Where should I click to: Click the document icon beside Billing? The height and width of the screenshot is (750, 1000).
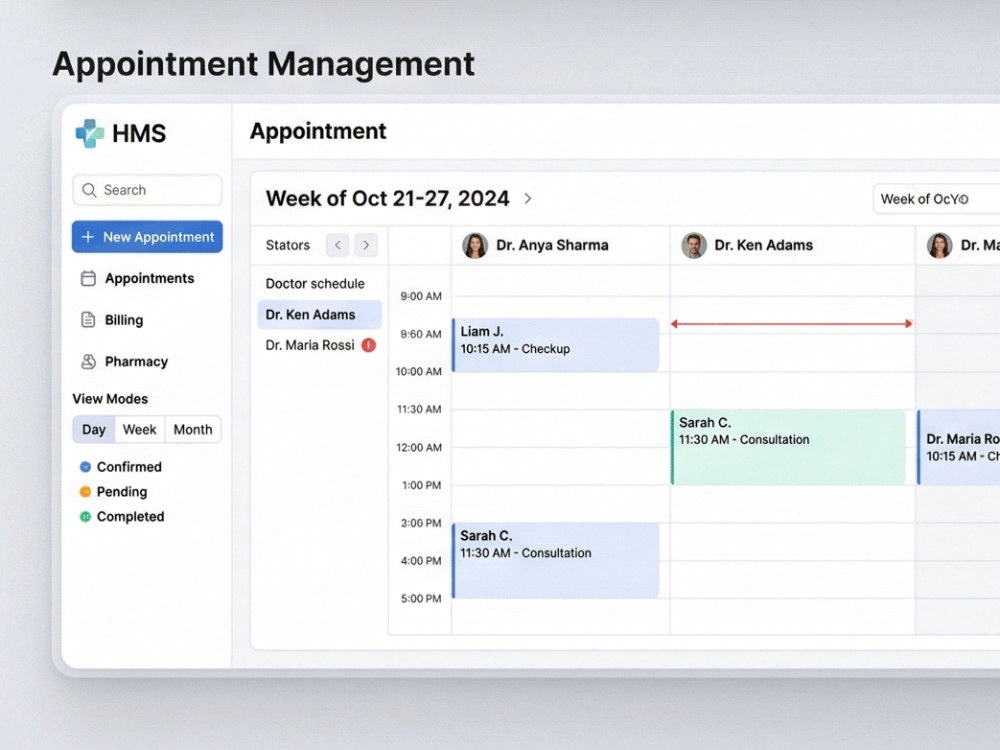88,320
